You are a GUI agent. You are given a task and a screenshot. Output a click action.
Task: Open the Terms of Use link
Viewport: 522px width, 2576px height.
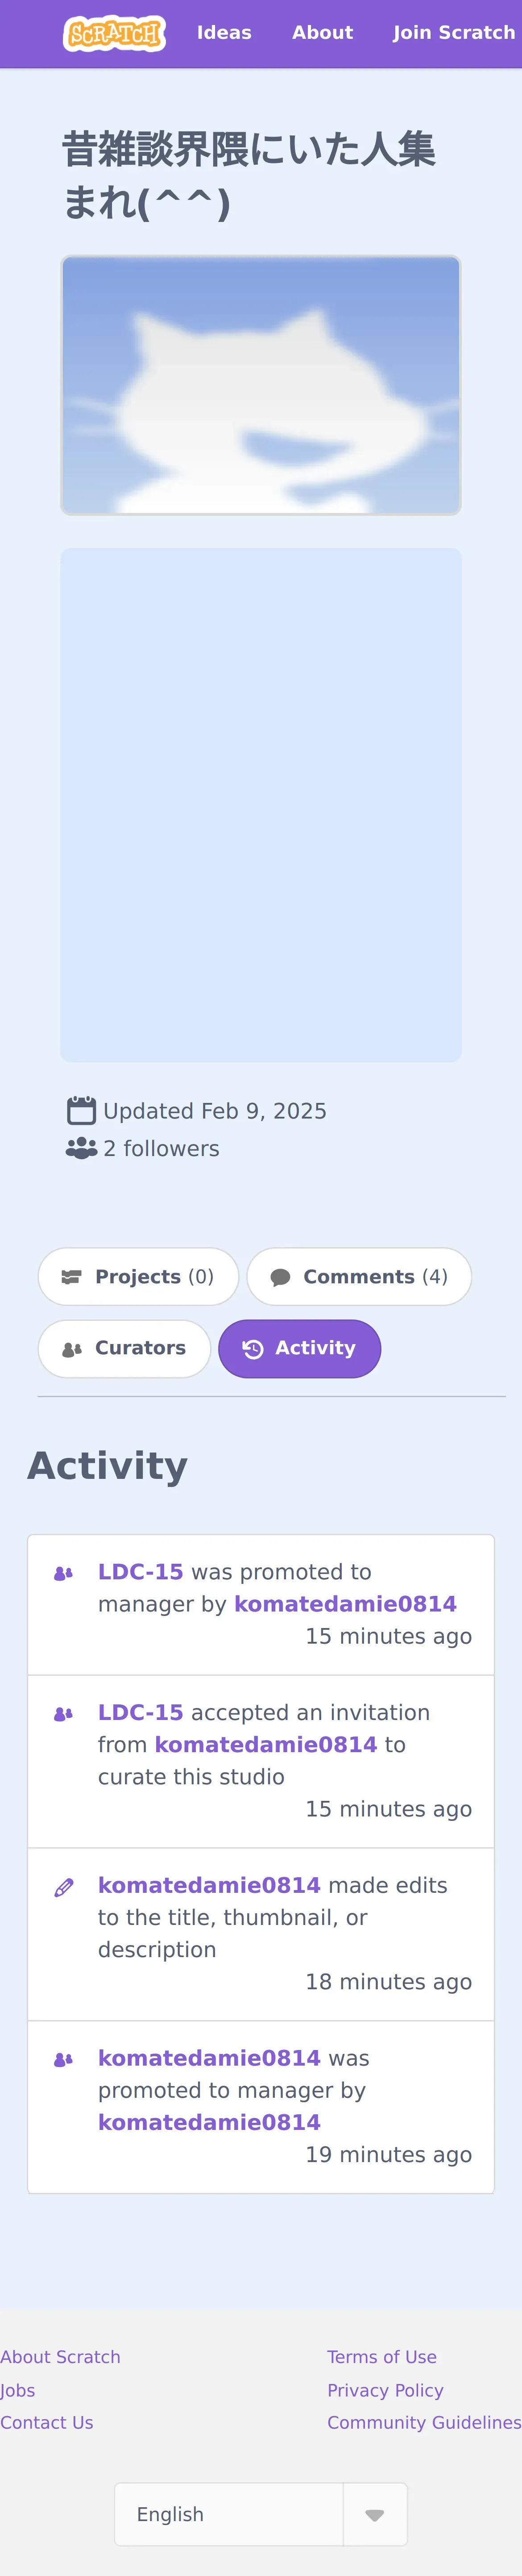point(382,2357)
